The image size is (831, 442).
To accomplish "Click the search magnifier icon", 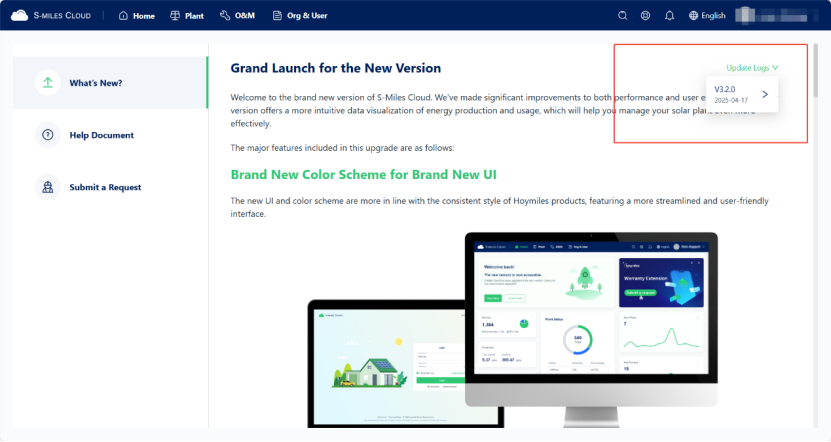I will 622,16.
